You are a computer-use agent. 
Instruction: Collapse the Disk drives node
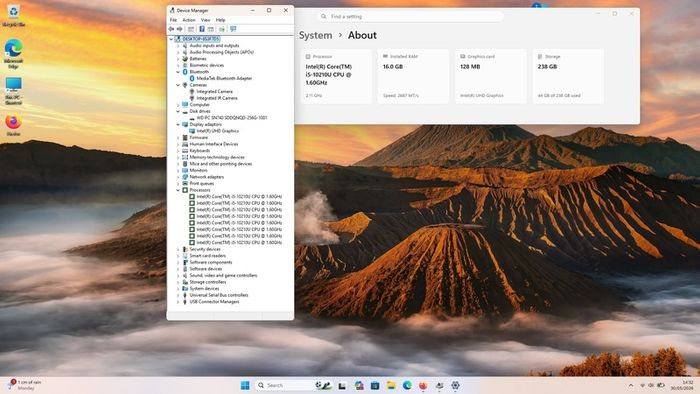(178, 111)
